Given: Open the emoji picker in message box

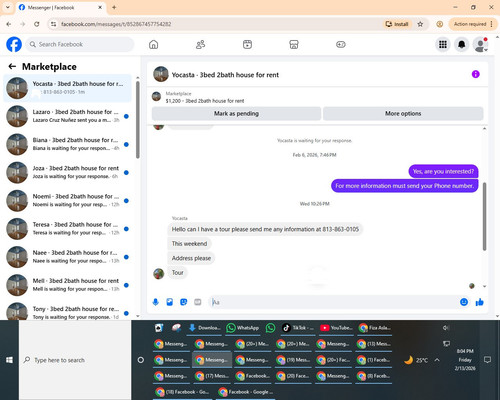Looking at the screenshot, I should point(464,302).
